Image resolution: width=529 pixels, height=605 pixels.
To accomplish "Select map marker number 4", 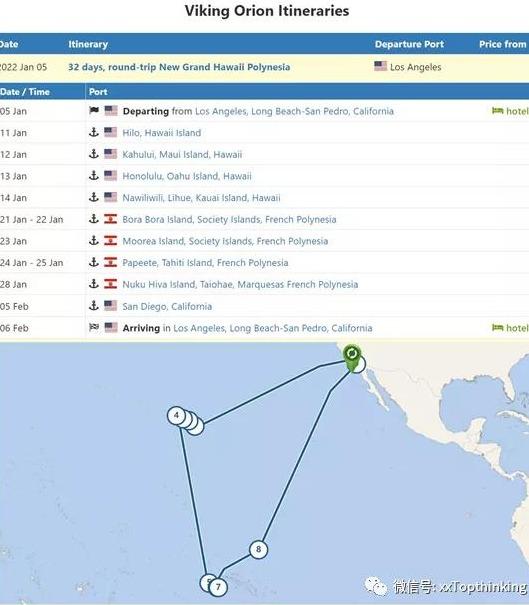I will click(176, 416).
